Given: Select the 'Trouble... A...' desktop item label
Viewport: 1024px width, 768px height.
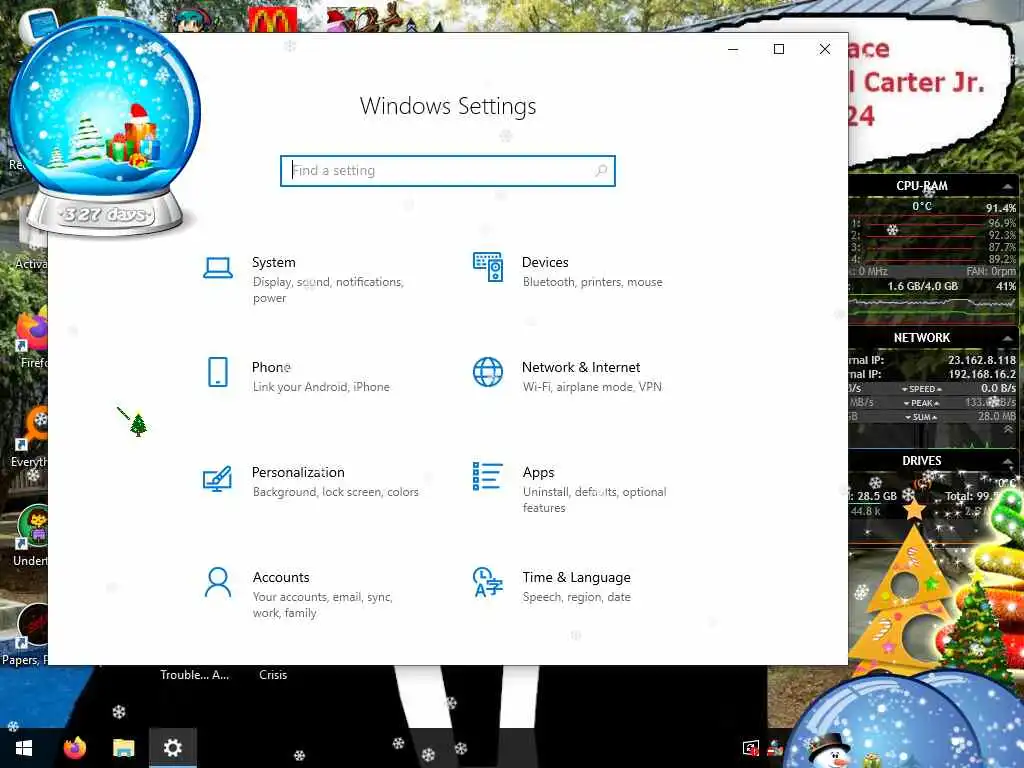Looking at the screenshot, I should pyautogui.click(x=195, y=675).
